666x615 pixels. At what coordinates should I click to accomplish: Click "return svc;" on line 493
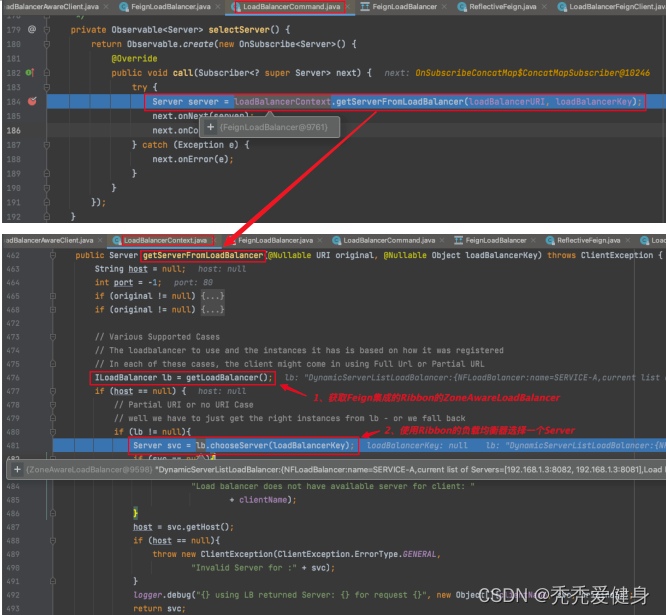click(159, 609)
